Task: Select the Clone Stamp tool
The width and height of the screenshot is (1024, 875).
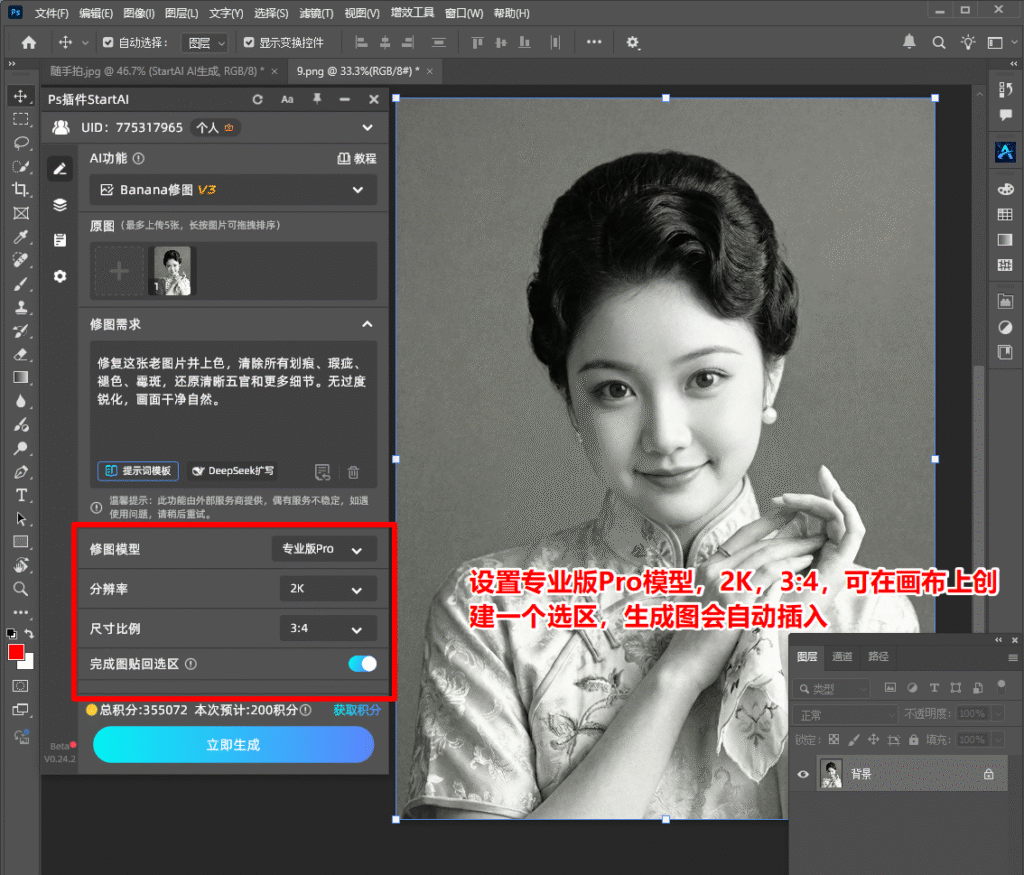Action: [21, 308]
